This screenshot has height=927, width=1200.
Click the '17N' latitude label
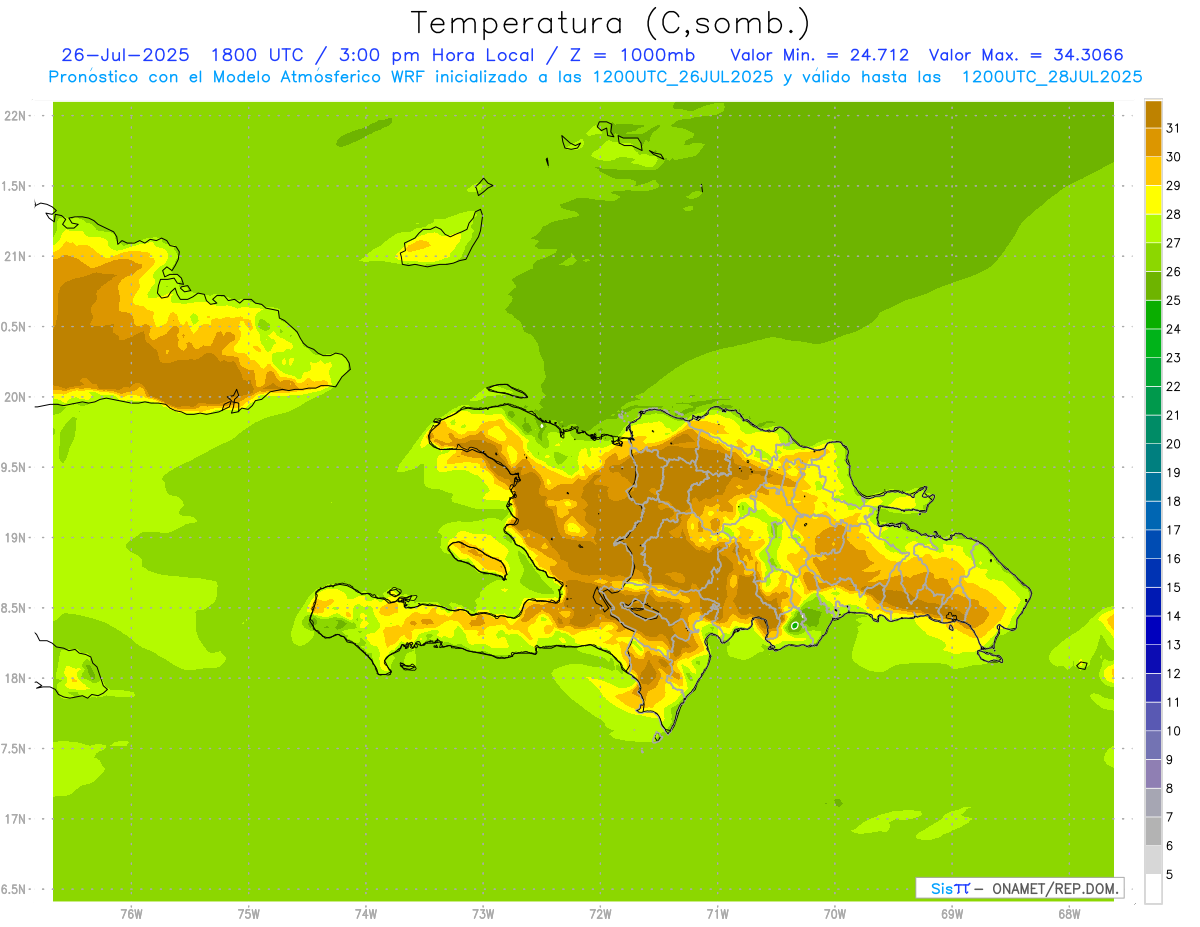coord(15,819)
